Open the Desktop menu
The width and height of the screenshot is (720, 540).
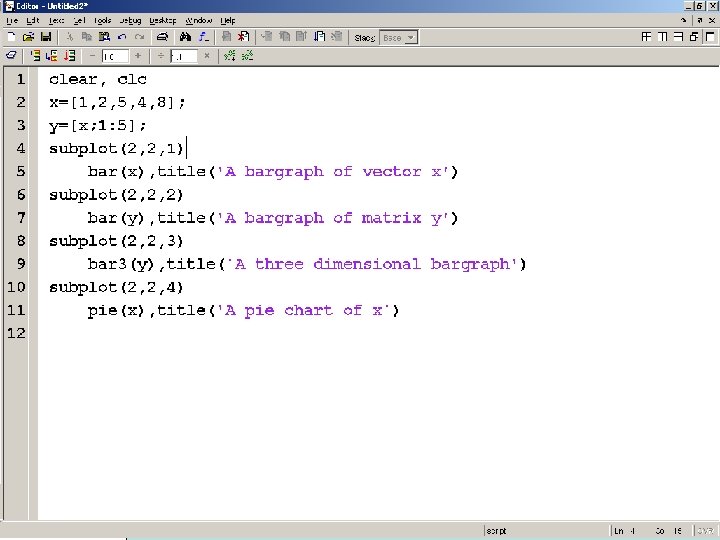pos(163,20)
